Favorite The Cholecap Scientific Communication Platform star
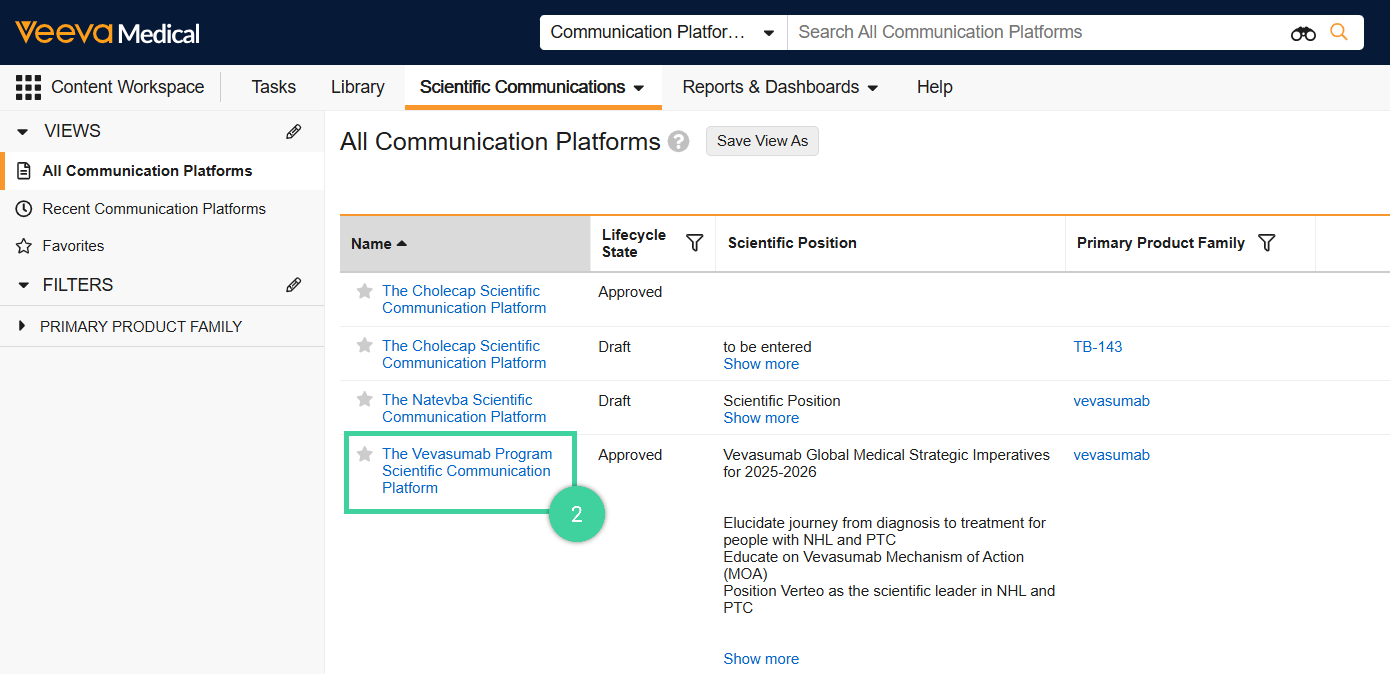 point(363,290)
